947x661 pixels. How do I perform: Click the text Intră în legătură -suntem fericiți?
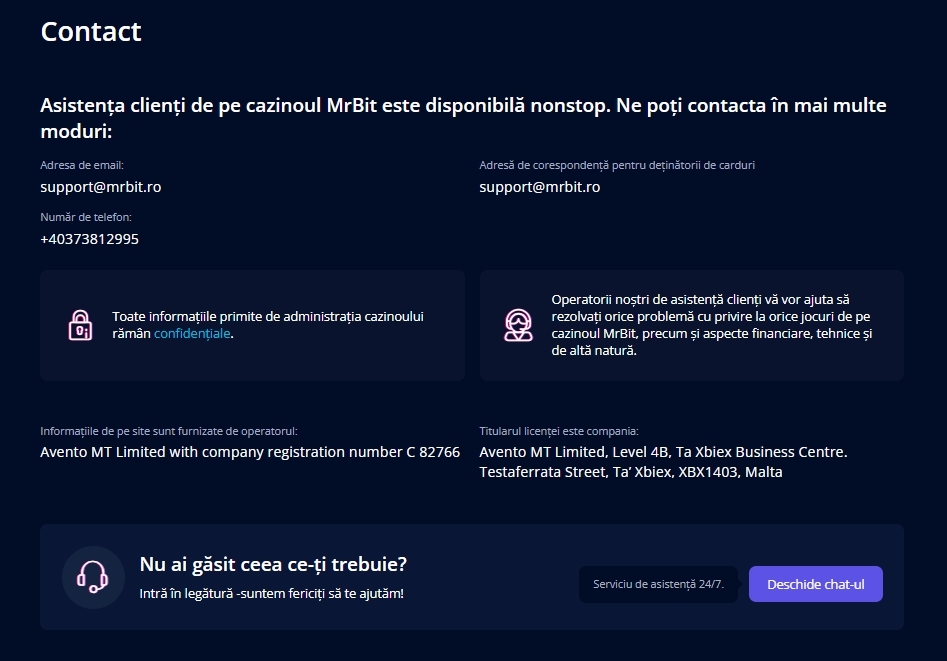point(272,593)
